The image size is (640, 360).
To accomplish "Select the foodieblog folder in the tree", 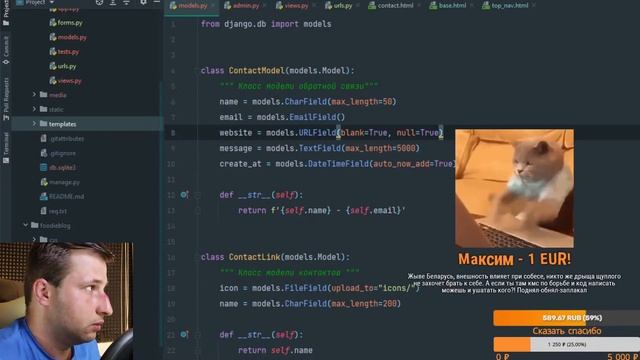I will tap(51, 225).
